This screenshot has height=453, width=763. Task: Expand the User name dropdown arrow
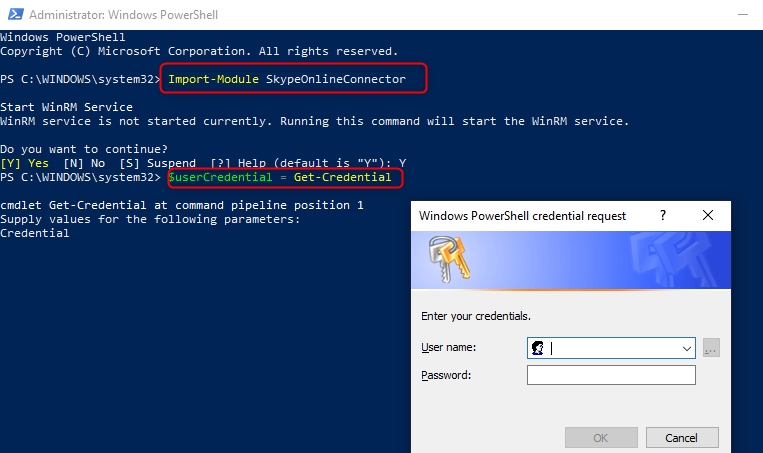[687, 348]
